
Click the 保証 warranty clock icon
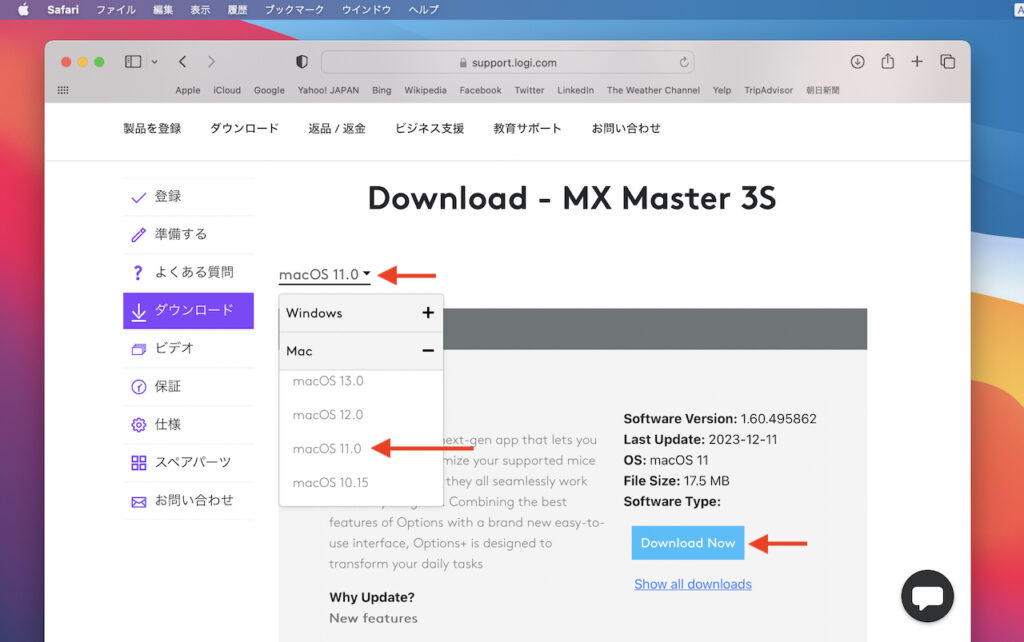[x=139, y=386]
